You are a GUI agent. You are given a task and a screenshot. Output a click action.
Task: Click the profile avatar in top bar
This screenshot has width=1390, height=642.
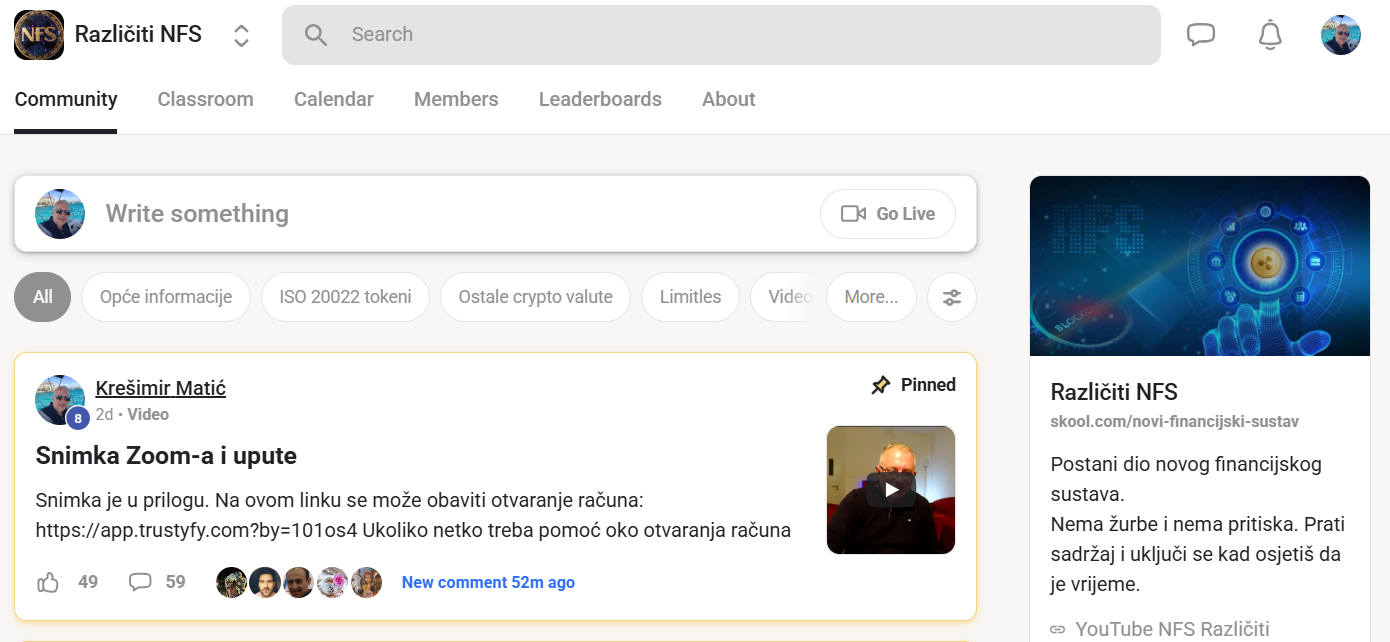(1340, 35)
